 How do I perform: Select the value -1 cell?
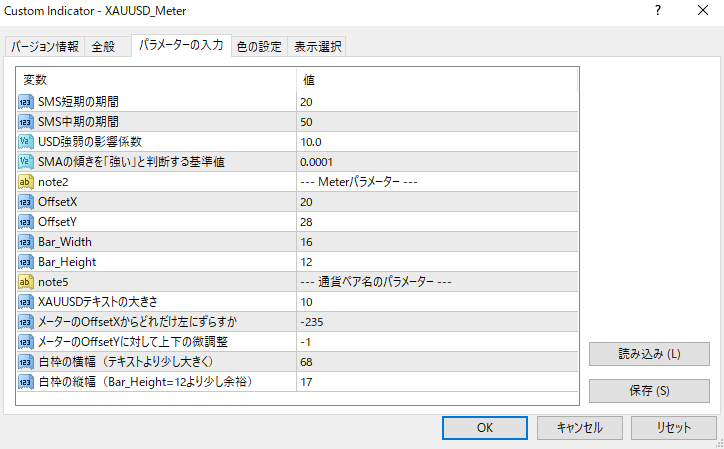(x=437, y=342)
